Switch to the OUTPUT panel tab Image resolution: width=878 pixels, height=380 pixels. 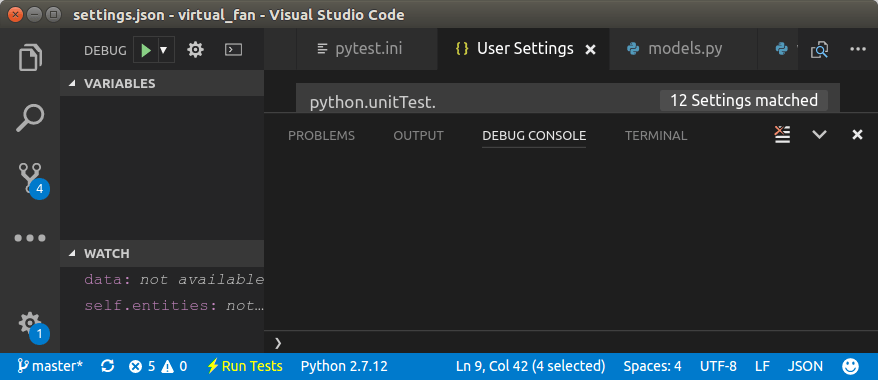pos(418,135)
